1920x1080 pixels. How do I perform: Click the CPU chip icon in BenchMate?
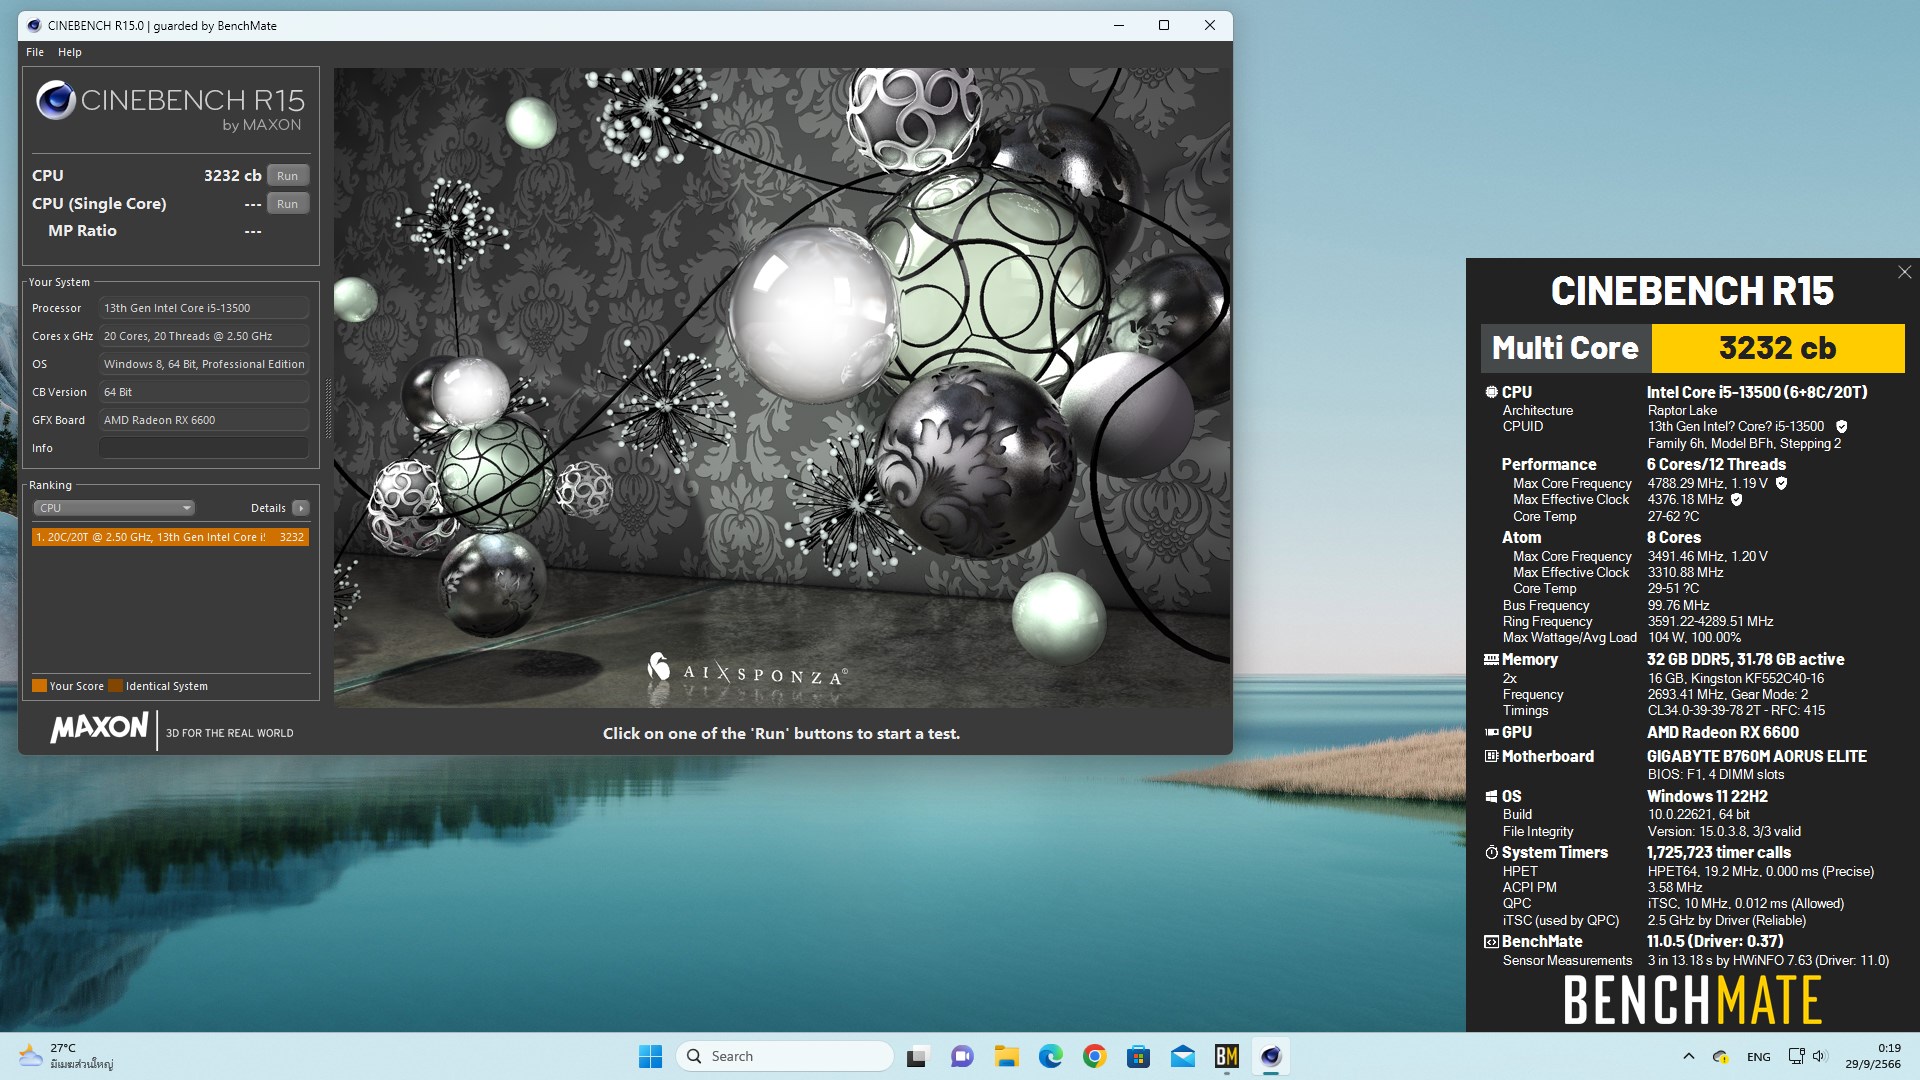click(x=1491, y=392)
